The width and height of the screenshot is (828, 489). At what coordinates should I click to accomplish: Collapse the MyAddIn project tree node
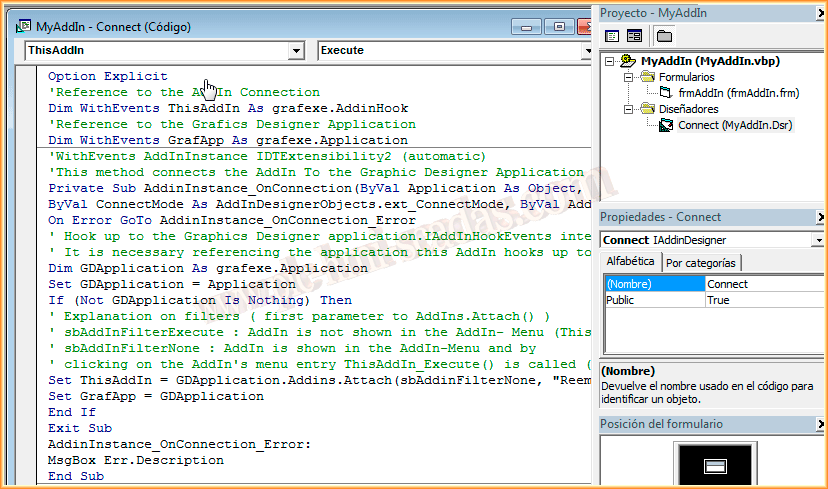coord(611,61)
